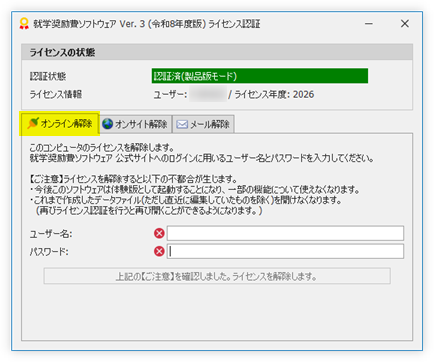Focus the ユーザー名 input field
The height and width of the screenshot is (362, 434).
[285, 233]
